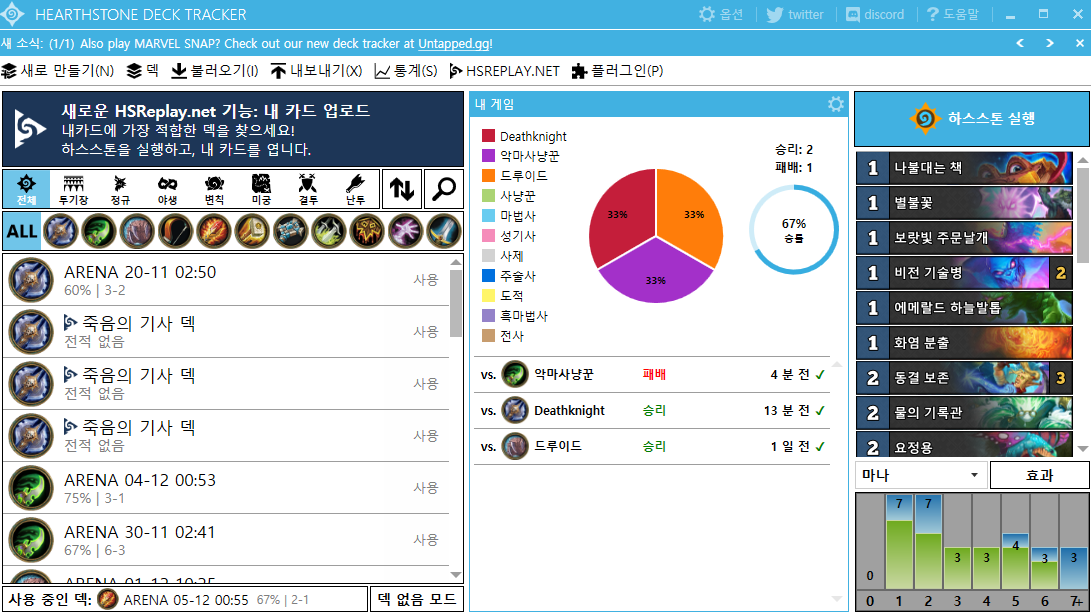Click 악마사냥꾼 purple legend swatch

tap(488, 156)
